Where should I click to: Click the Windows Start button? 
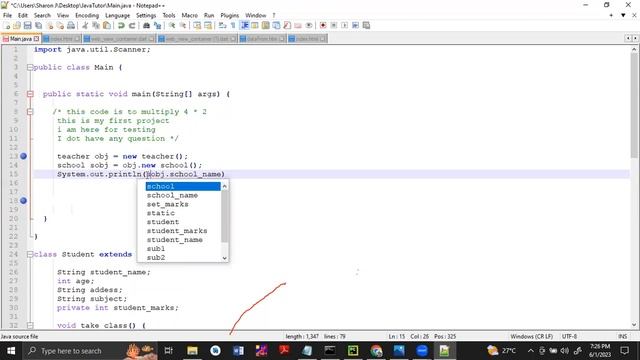pyautogui.click(x=11, y=351)
